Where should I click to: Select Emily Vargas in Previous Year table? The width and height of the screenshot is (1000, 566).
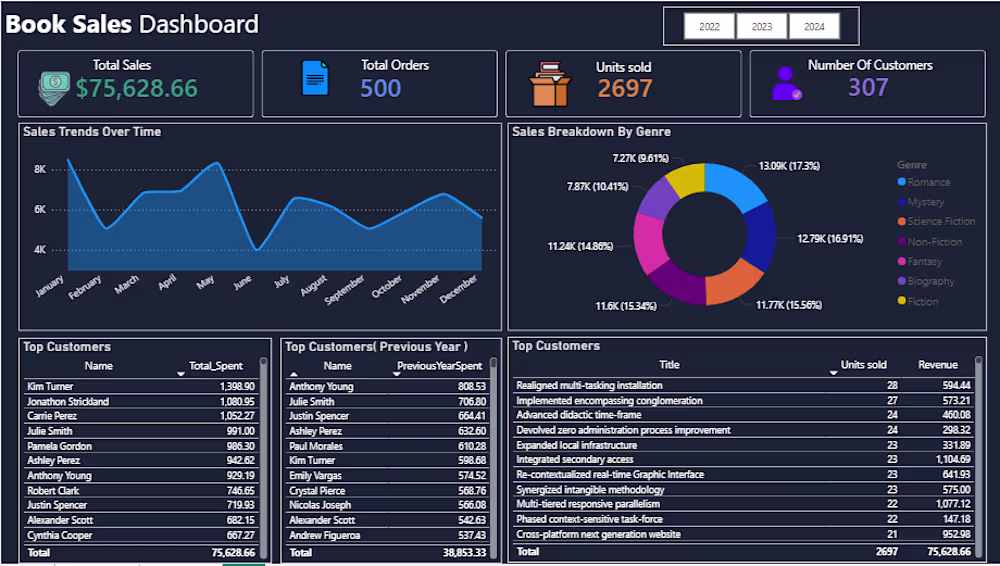[387, 475]
